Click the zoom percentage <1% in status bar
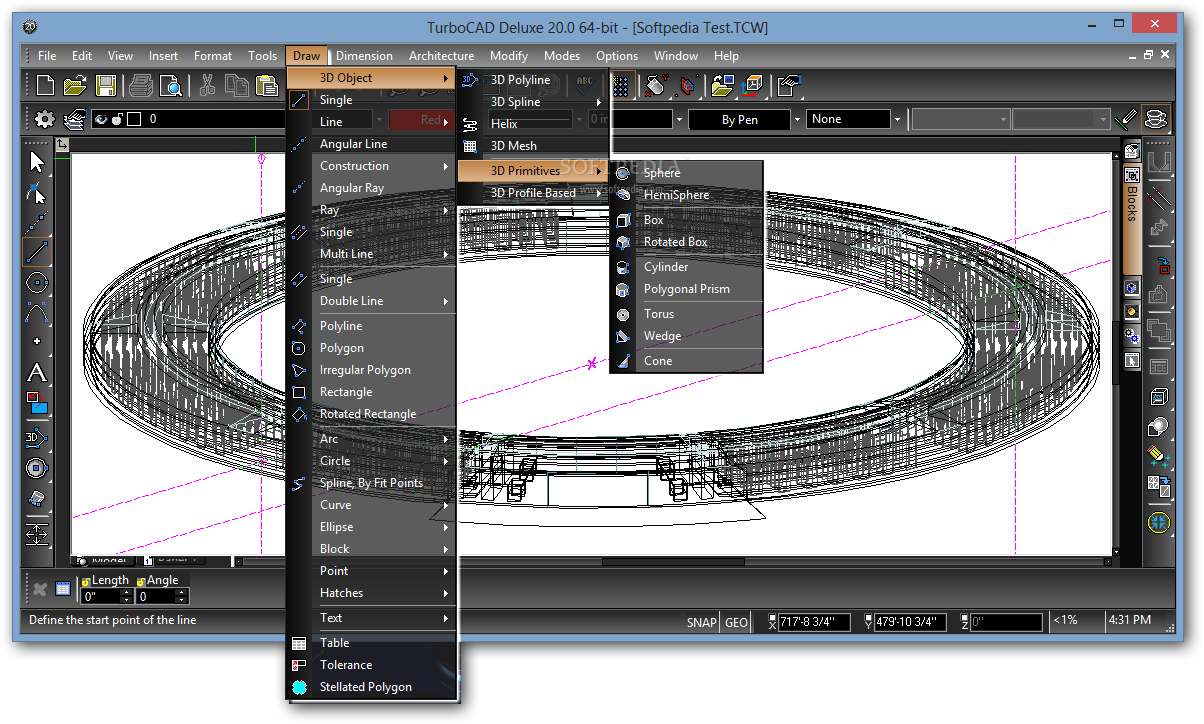The image size is (1204, 724). [1065, 621]
